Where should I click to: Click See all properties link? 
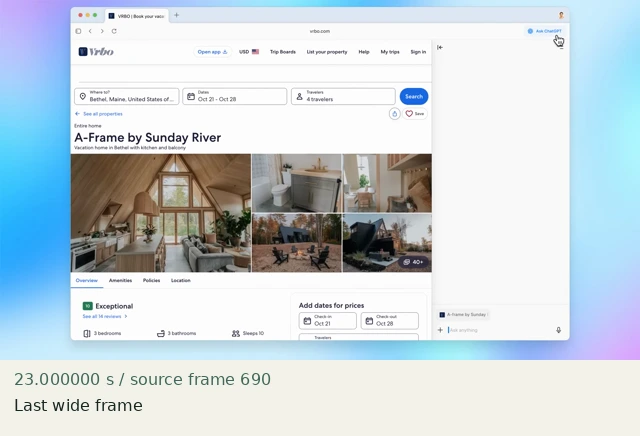99,114
